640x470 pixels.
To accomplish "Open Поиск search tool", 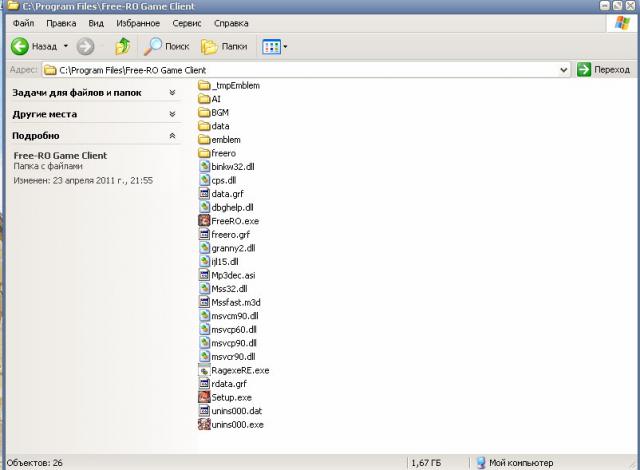I will click(x=167, y=47).
